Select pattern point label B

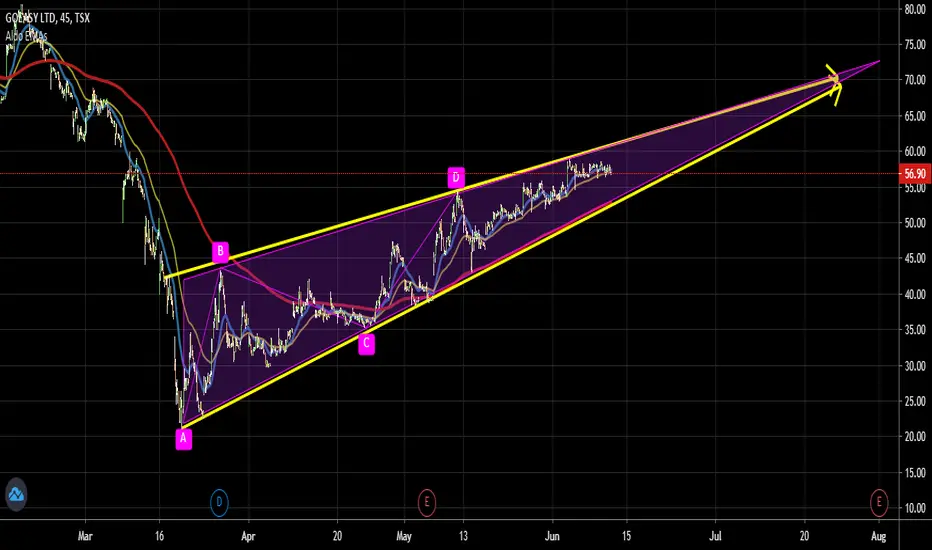(221, 252)
